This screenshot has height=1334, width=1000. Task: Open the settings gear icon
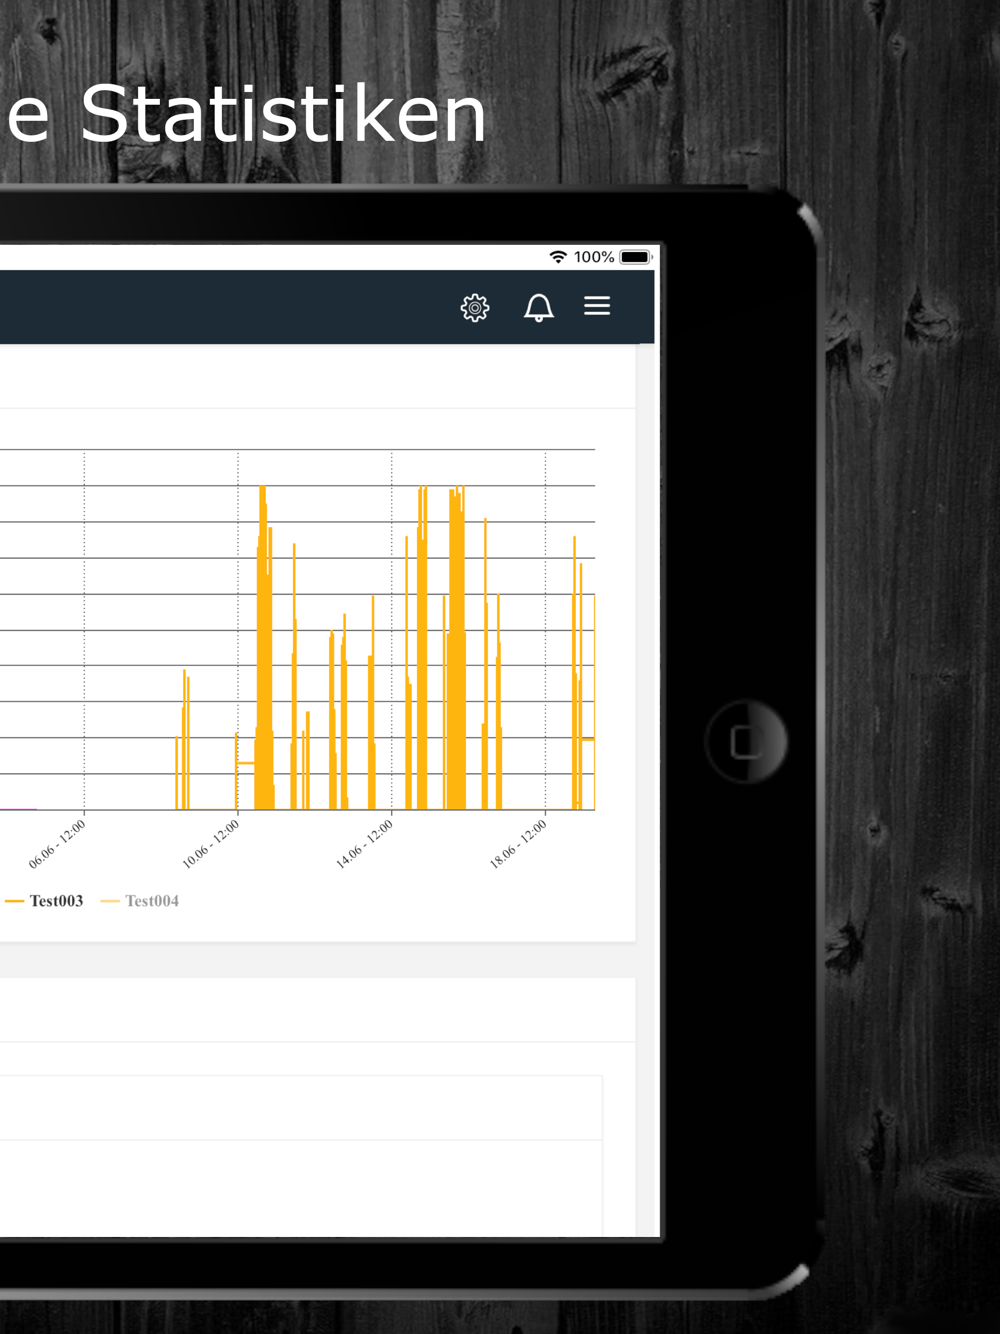click(475, 307)
